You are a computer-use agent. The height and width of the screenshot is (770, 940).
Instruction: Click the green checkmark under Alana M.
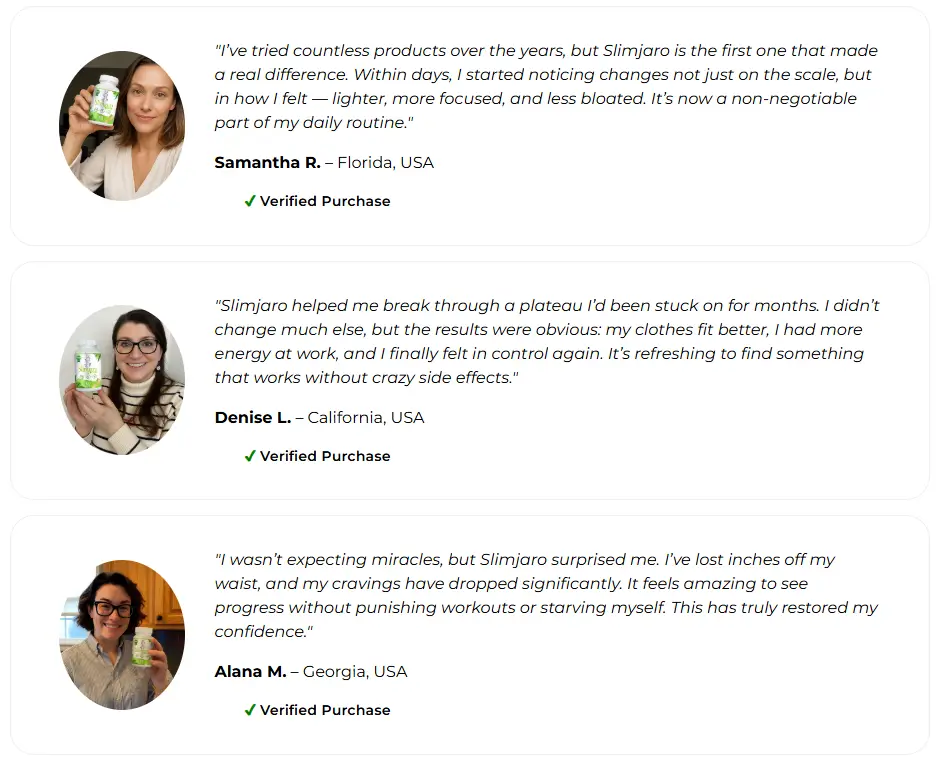250,710
